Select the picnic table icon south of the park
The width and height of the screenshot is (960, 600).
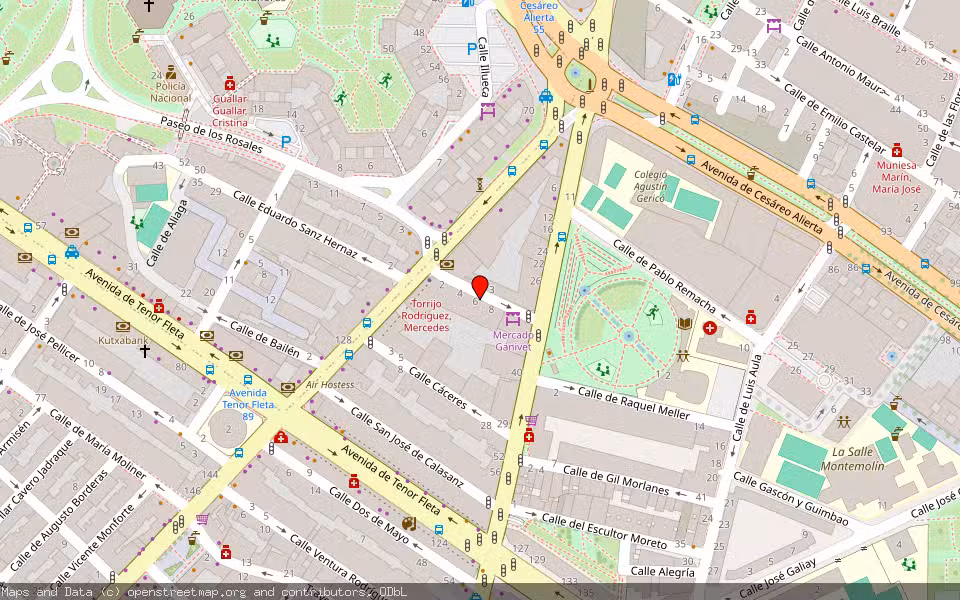[x=684, y=355]
